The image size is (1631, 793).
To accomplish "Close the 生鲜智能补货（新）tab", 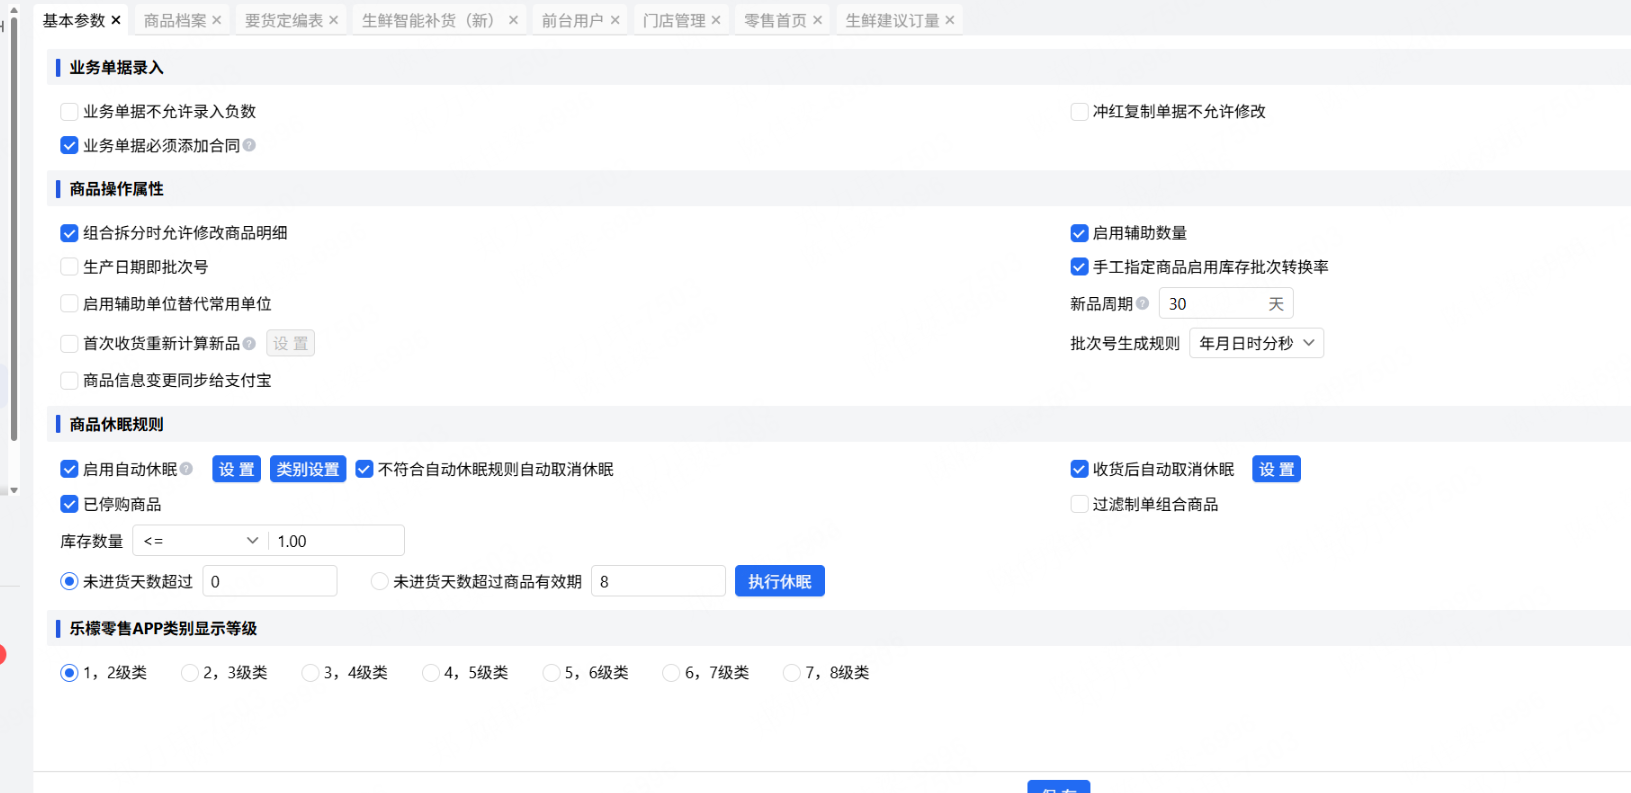I will 513,20.
